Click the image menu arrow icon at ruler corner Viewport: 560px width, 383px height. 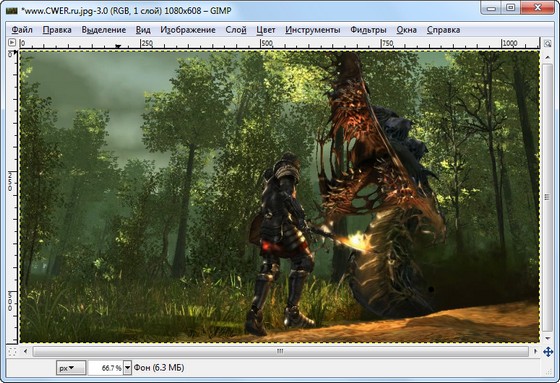coord(12,43)
